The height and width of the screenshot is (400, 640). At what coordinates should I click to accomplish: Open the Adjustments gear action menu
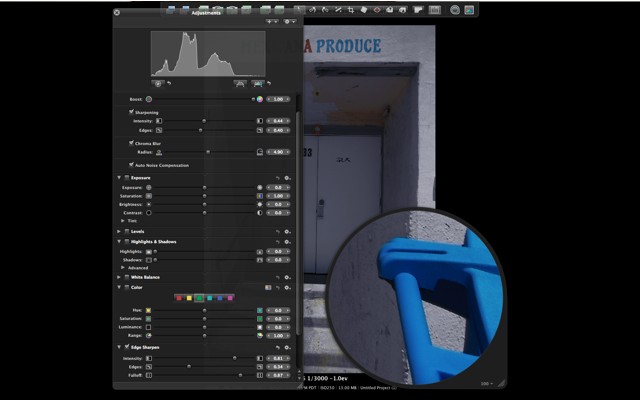(289, 21)
